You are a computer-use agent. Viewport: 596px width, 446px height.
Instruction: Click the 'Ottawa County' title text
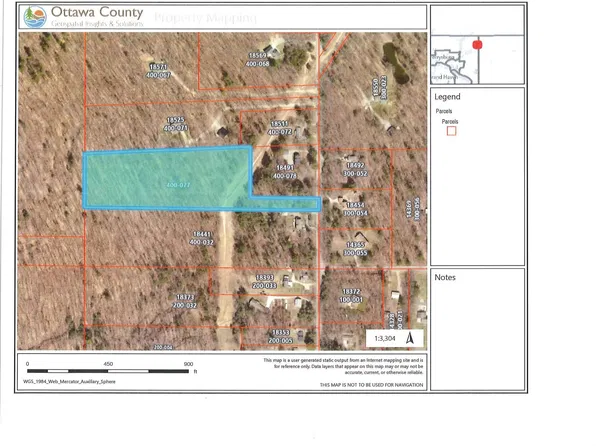pos(97,12)
